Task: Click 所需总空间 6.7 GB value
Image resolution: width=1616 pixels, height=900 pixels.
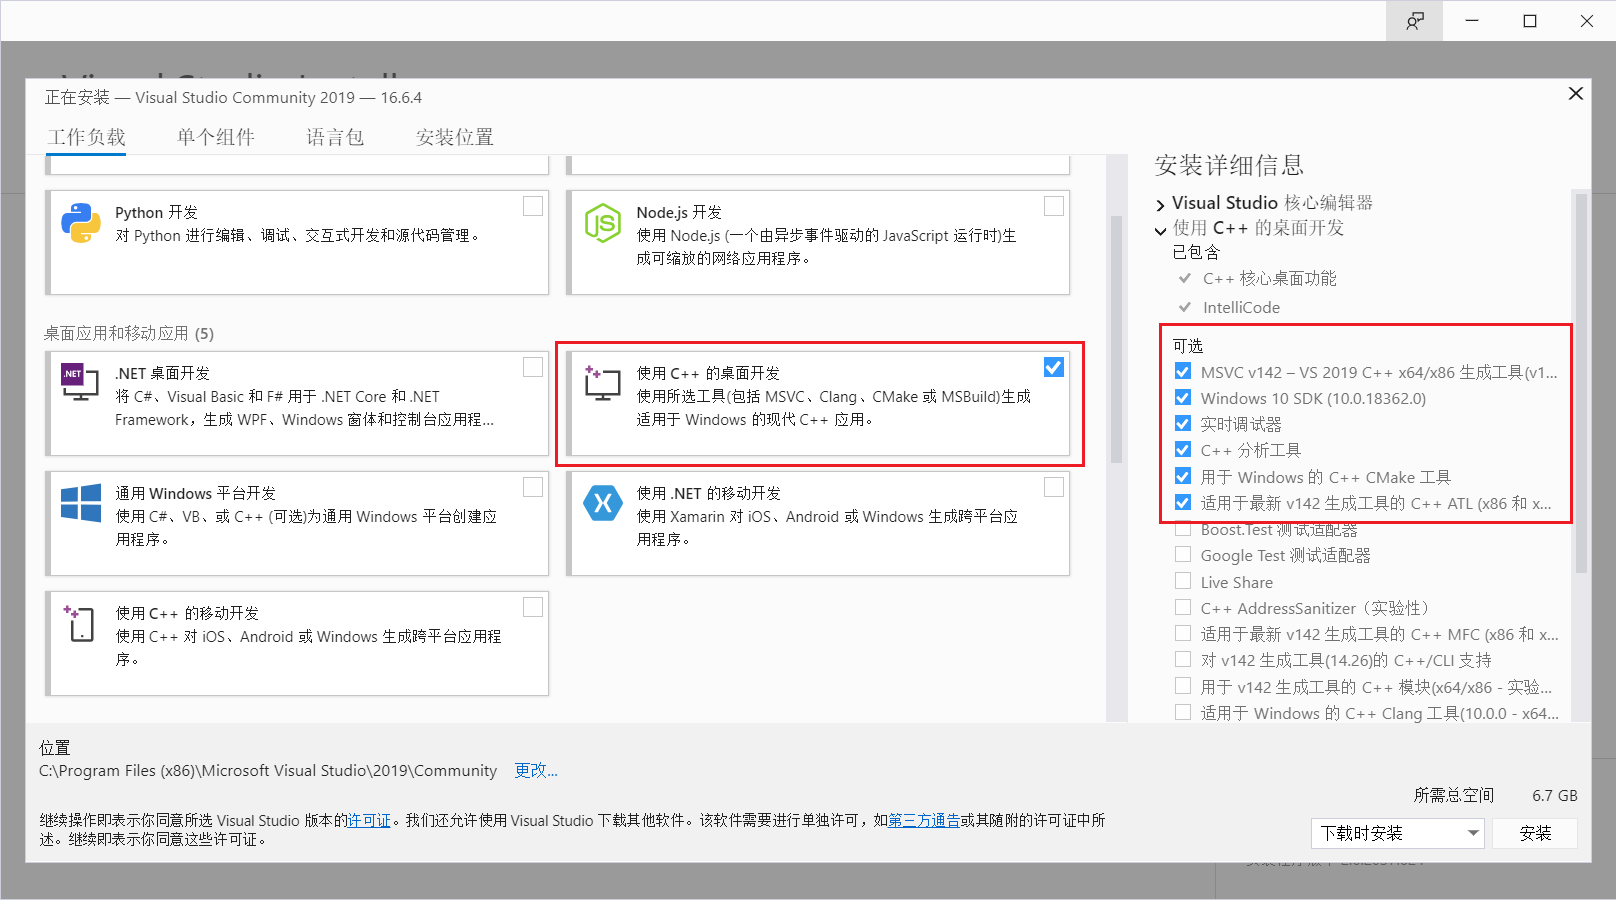Action: tap(1554, 795)
